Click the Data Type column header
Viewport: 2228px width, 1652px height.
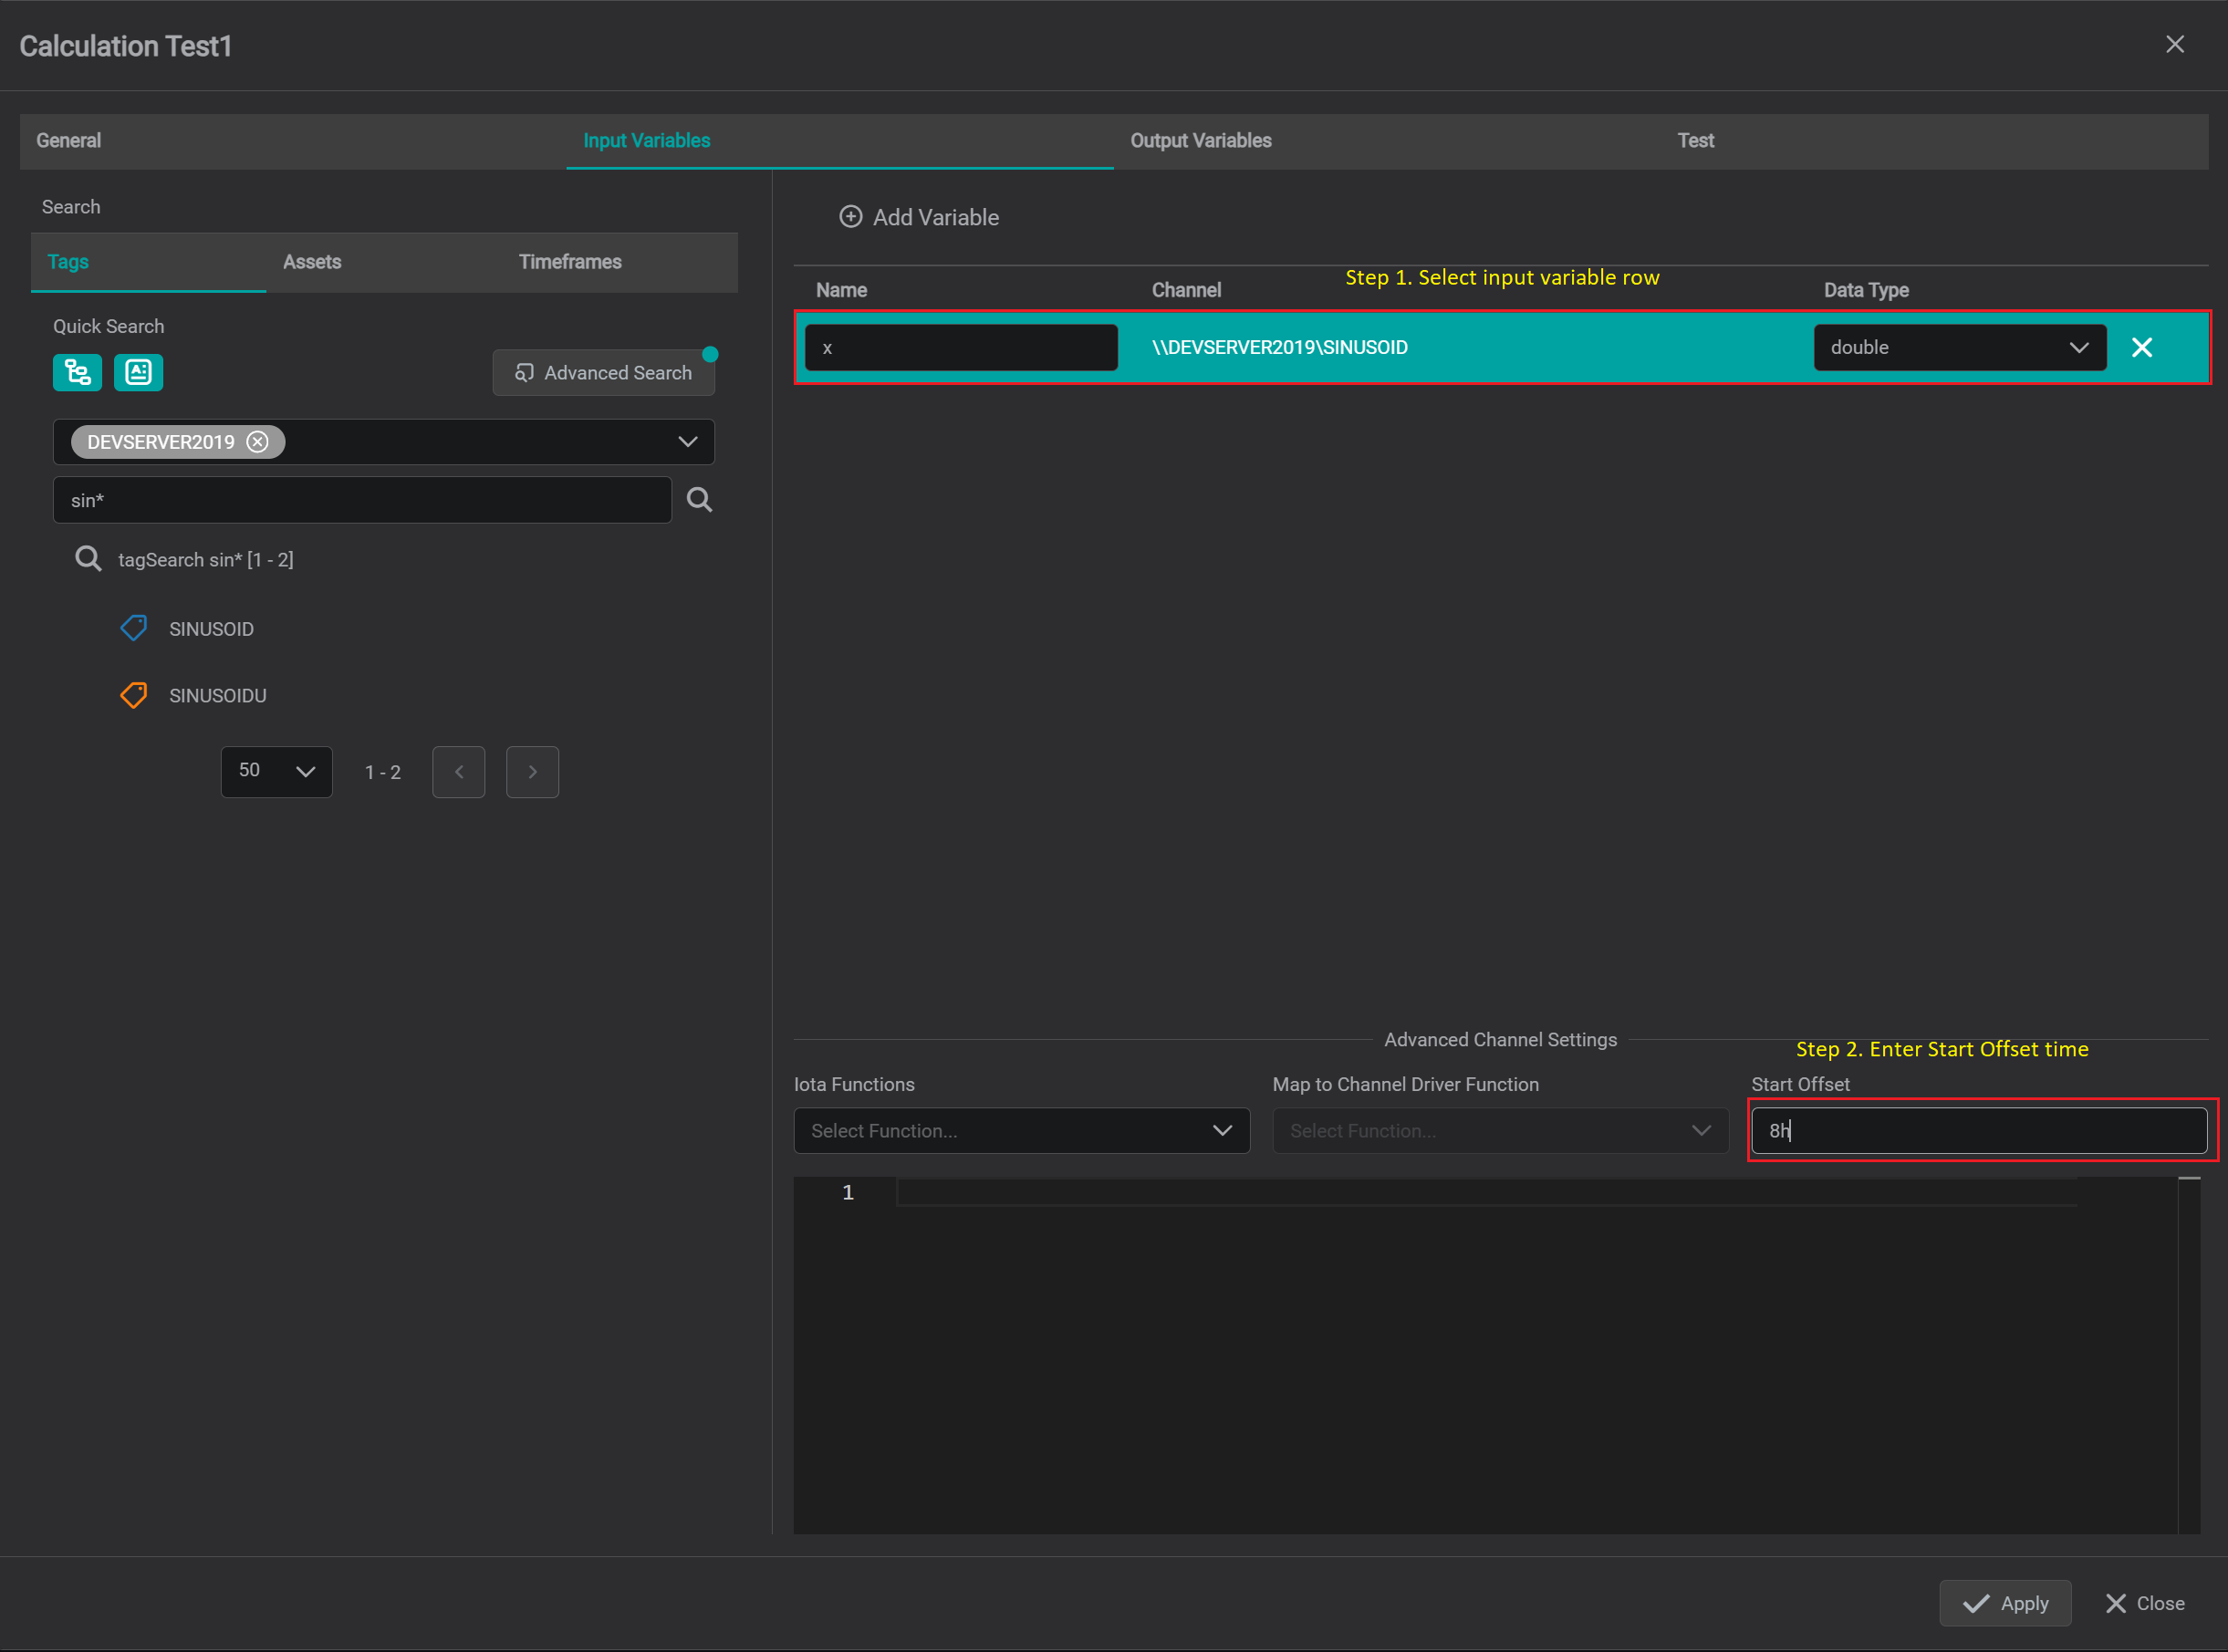(1866, 290)
